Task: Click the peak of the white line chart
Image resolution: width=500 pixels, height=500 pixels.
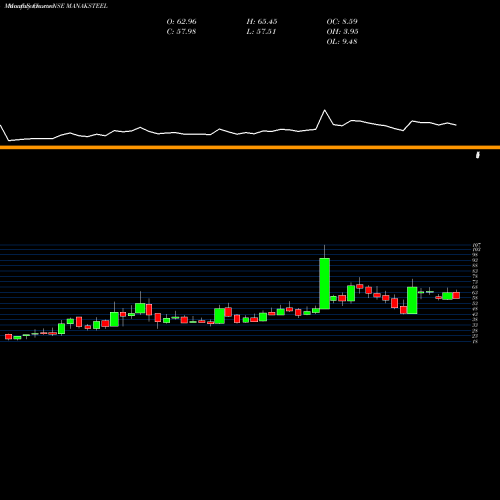Action: [325, 110]
